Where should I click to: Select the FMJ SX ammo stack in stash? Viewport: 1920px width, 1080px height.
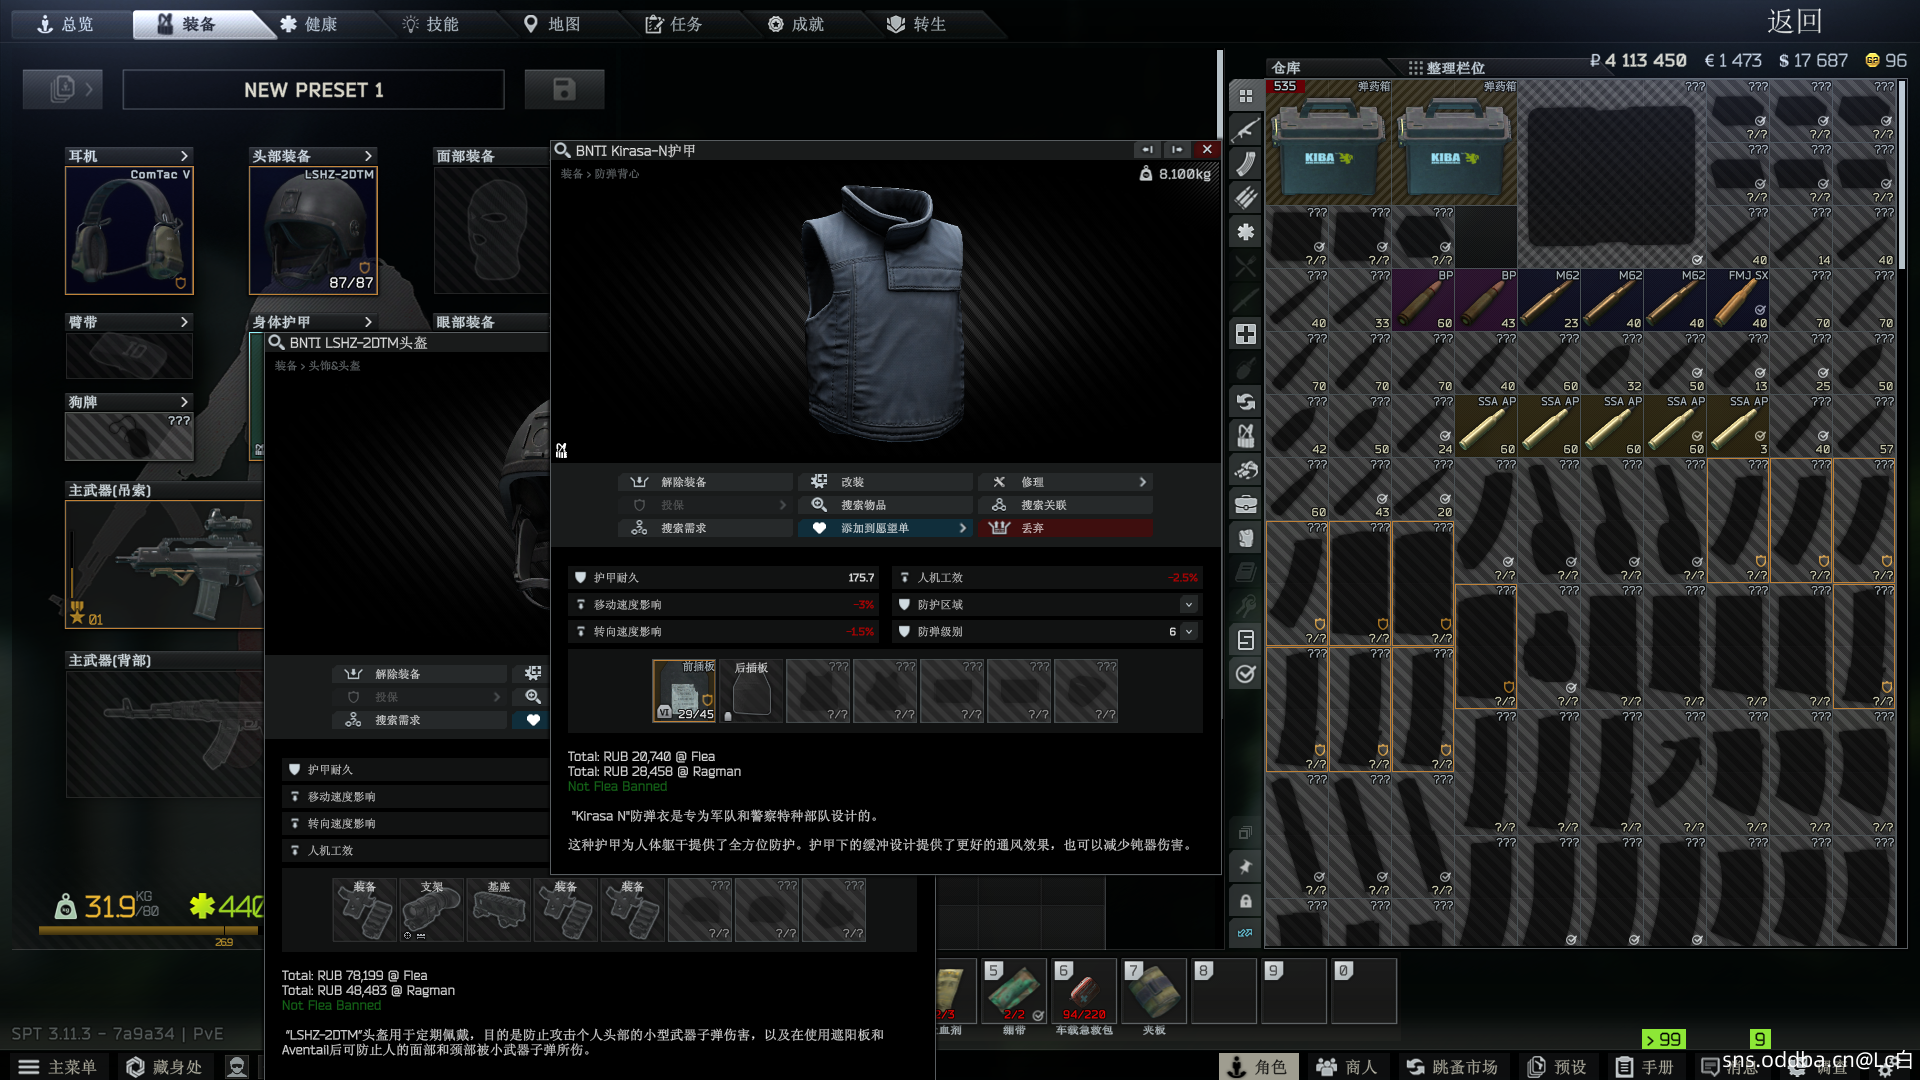click(x=1739, y=300)
